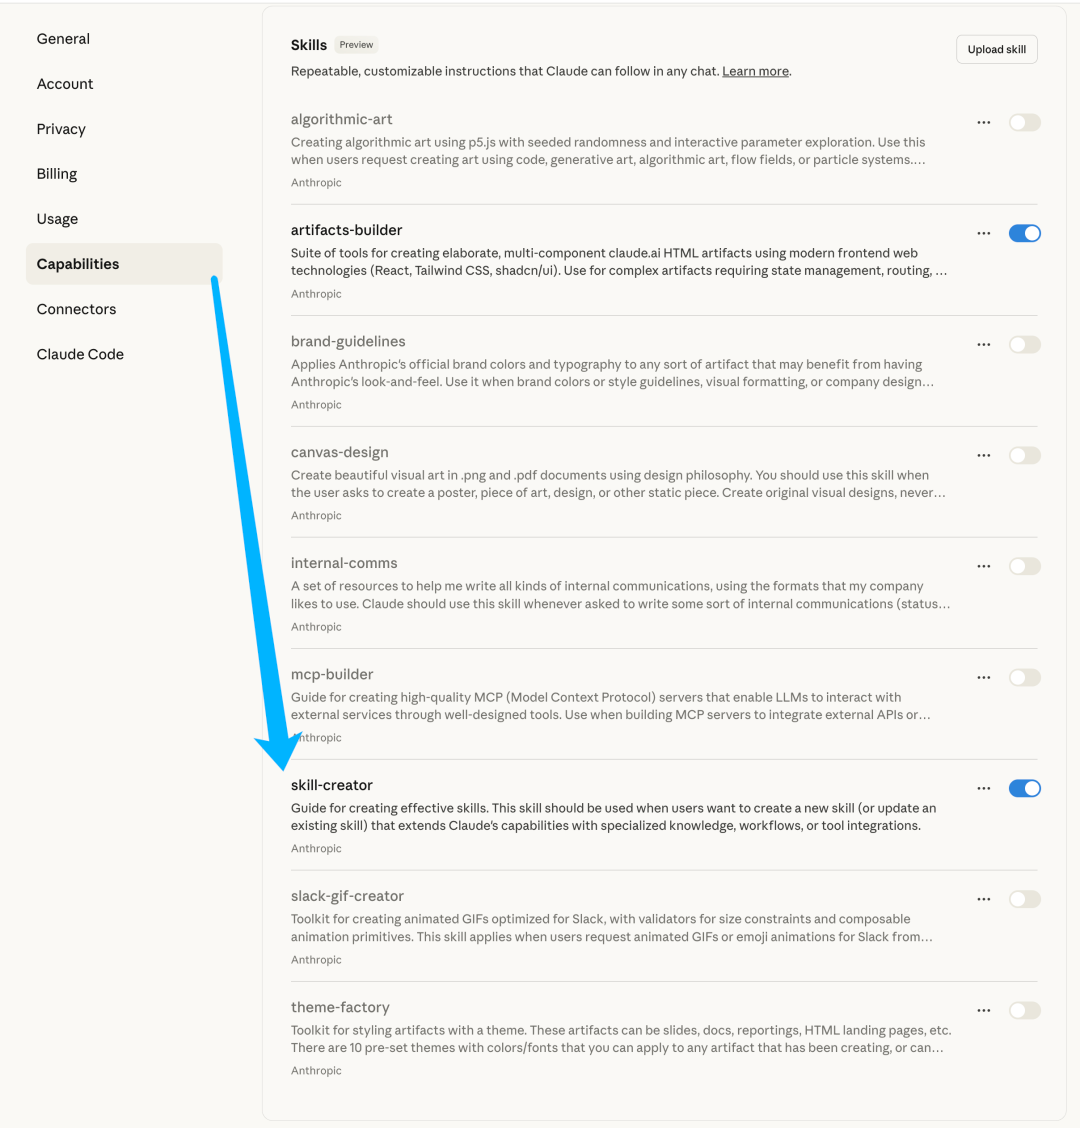Open more options for algorithmic-art skill
This screenshot has height=1128, width=1080.
[x=984, y=122]
